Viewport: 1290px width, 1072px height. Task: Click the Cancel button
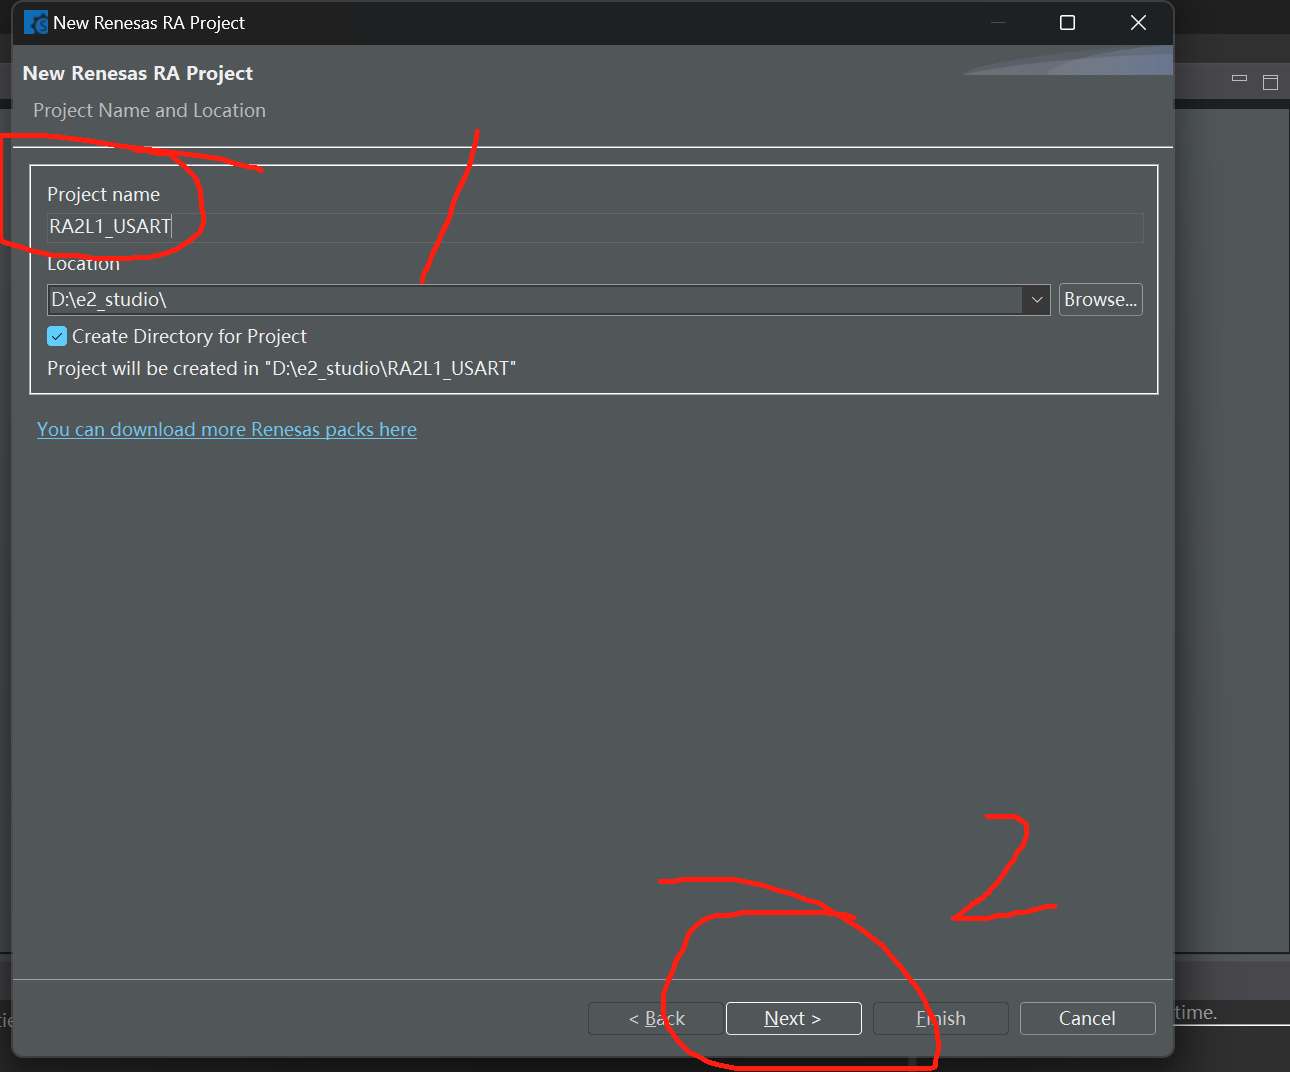[x=1087, y=1018]
